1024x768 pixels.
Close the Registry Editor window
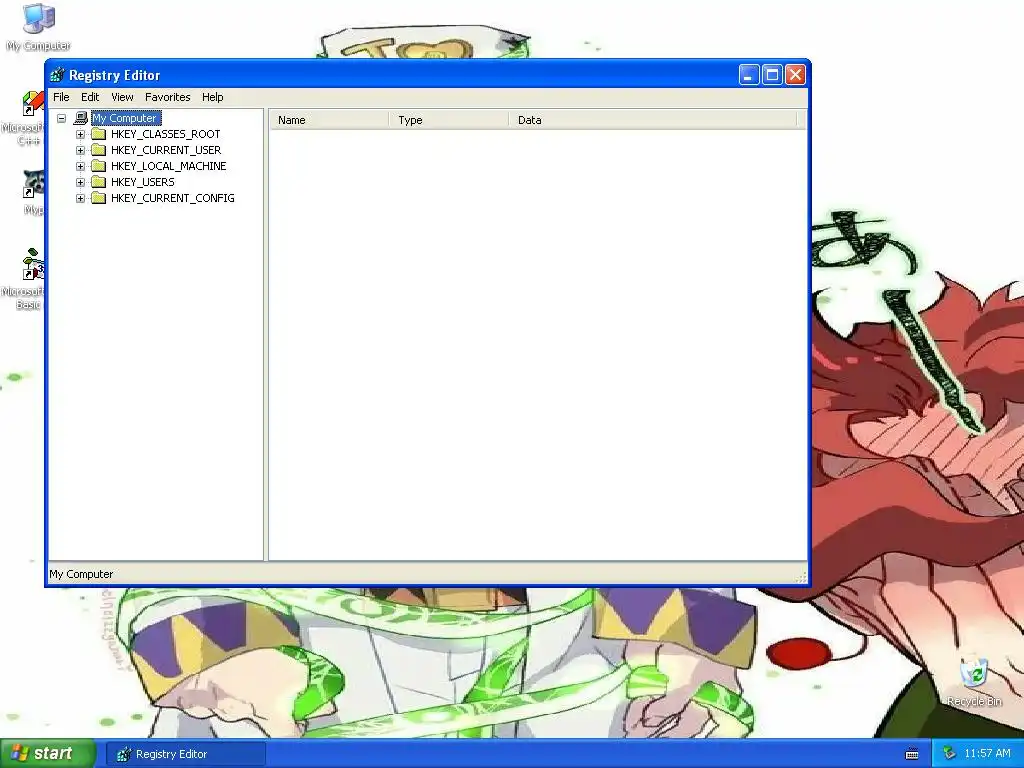click(795, 75)
